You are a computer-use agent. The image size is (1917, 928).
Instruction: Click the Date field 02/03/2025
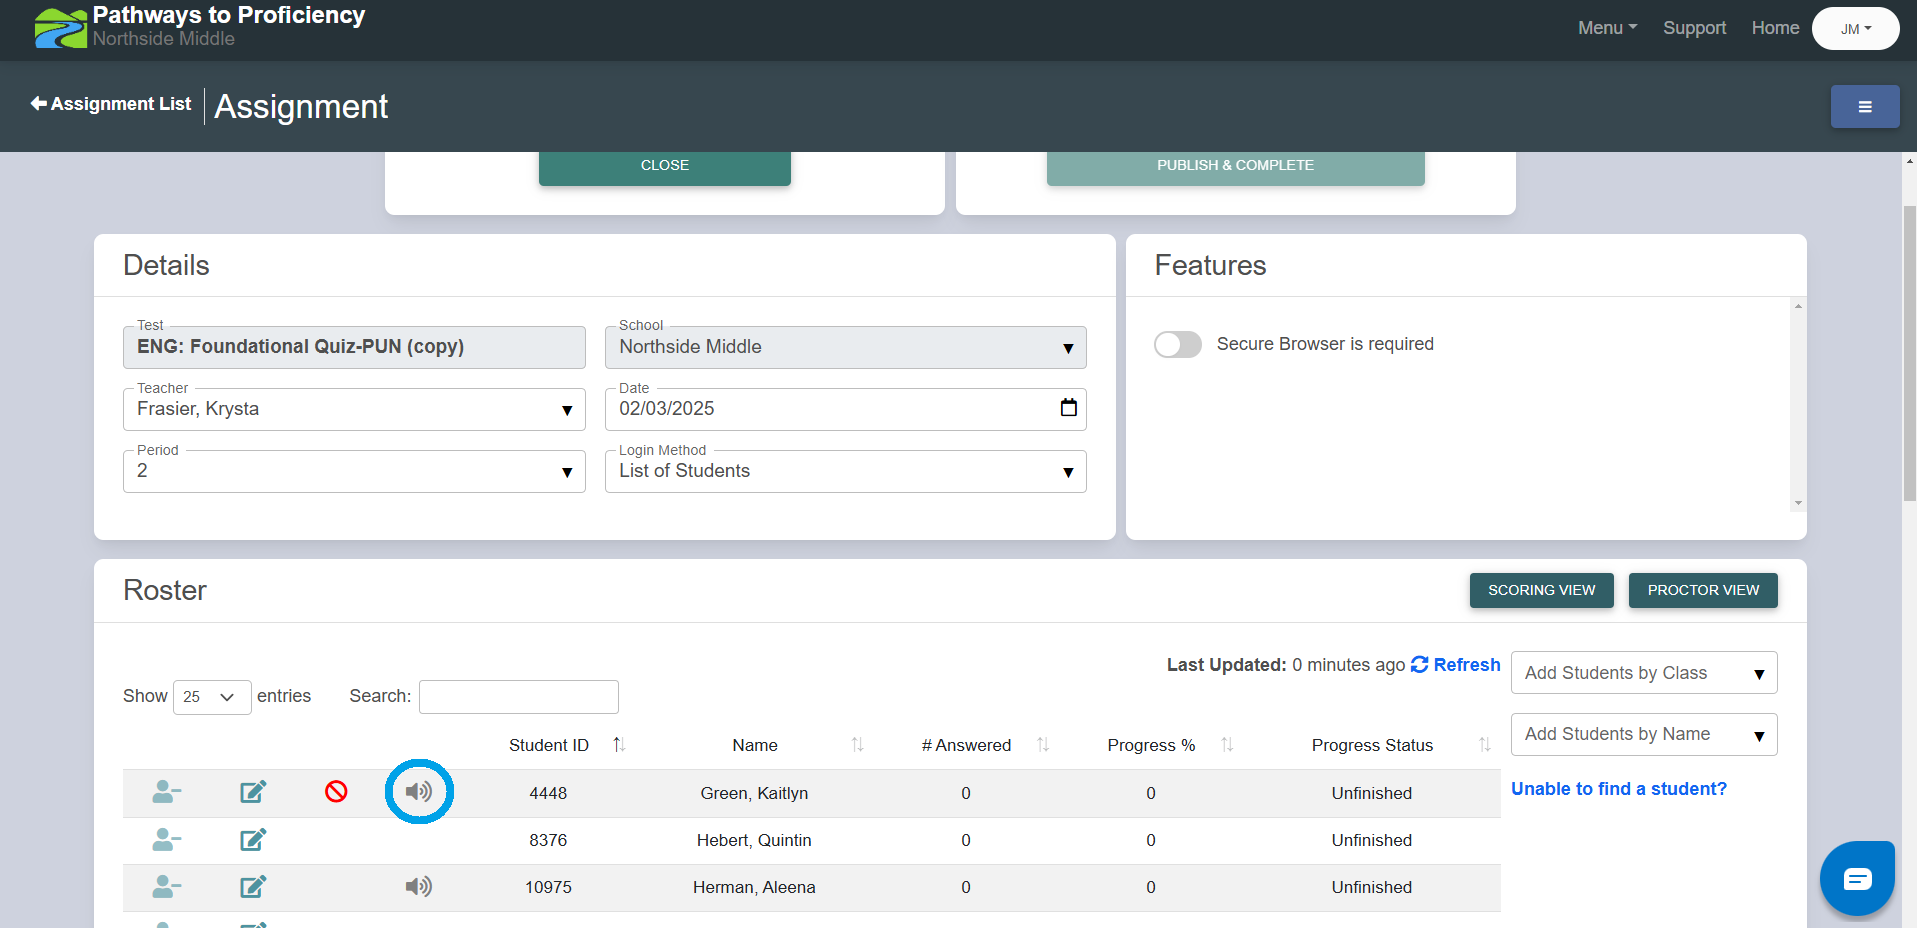click(x=846, y=409)
